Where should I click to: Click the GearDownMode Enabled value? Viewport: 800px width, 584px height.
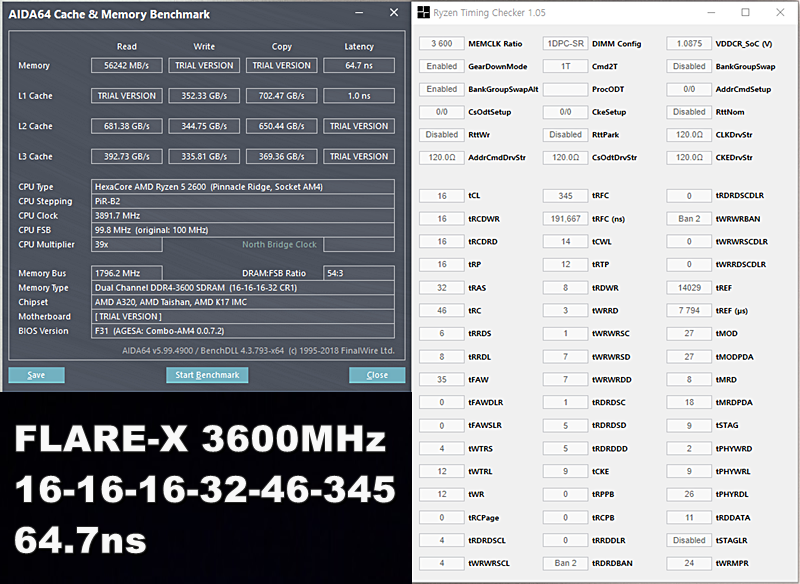[442, 66]
